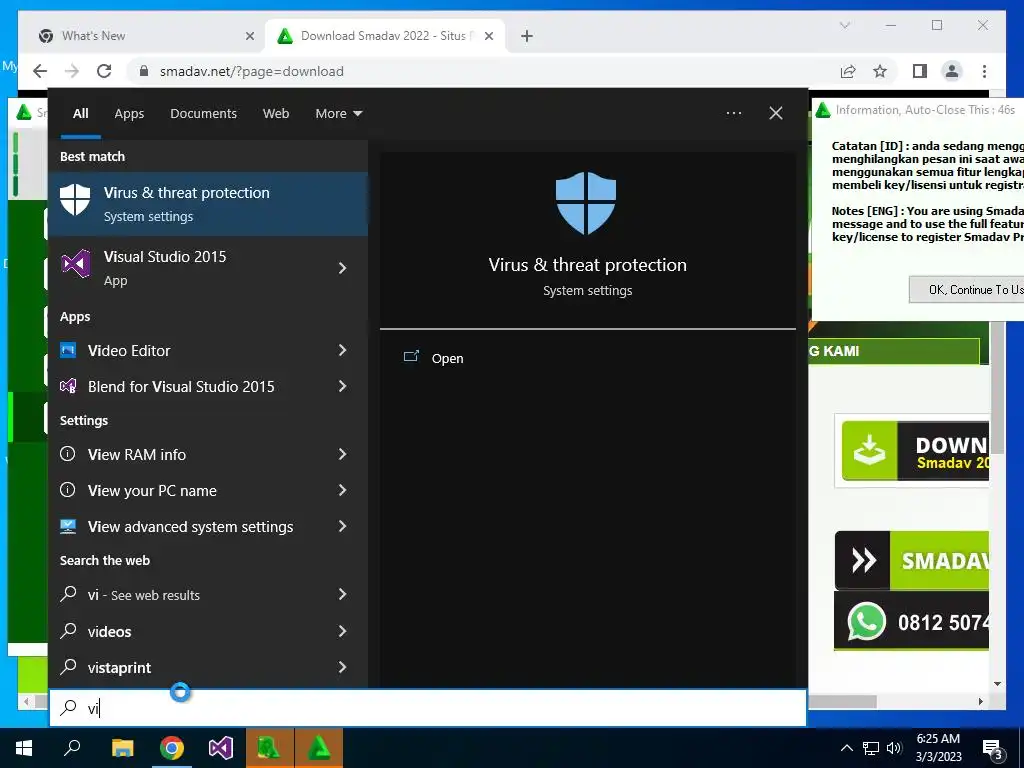Open the Windows Start menu

click(x=24, y=748)
